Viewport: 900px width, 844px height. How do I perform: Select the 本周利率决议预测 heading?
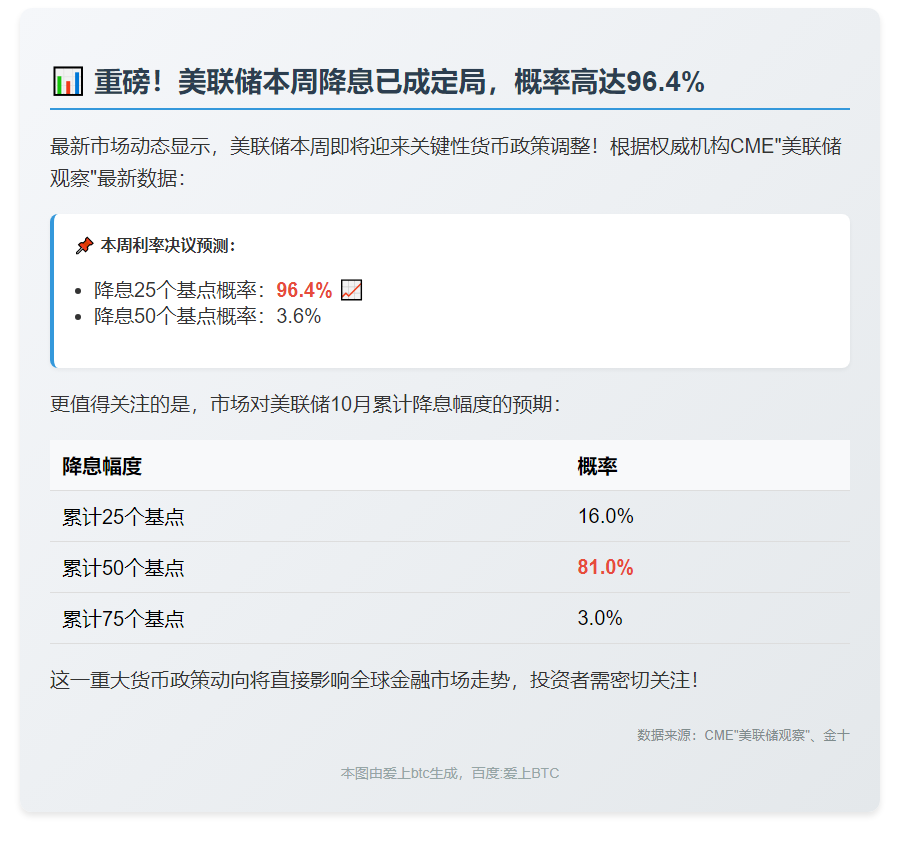(168, 246)
